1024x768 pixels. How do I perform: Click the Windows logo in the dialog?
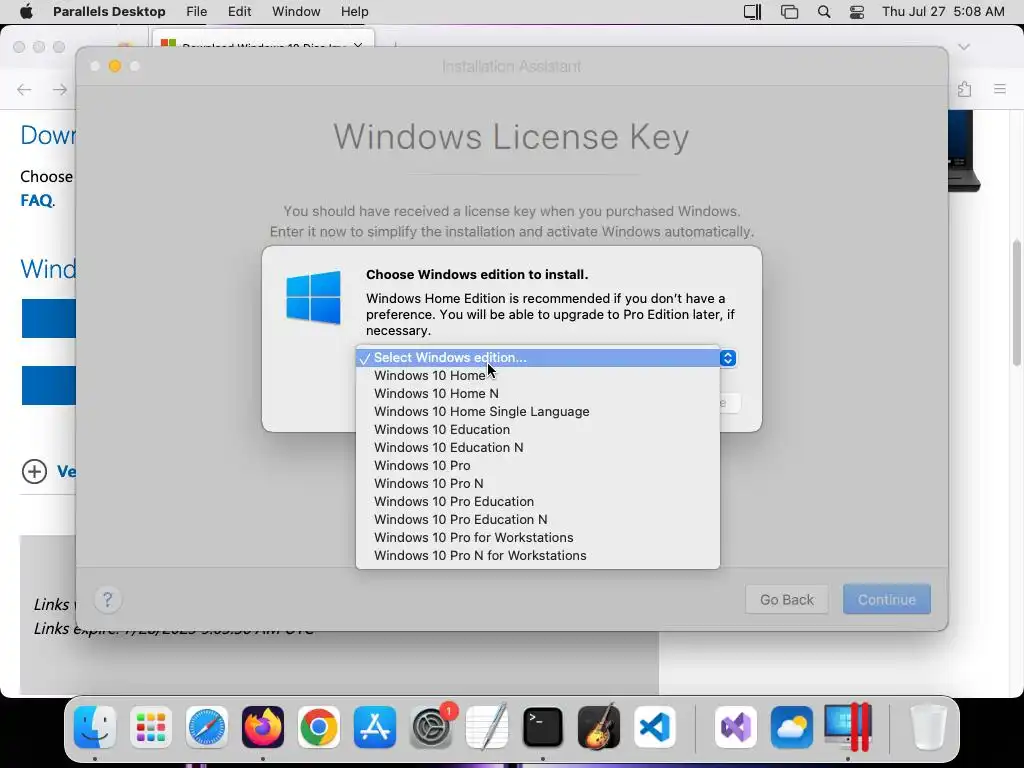pyautogui.click(x=313, y=297)
